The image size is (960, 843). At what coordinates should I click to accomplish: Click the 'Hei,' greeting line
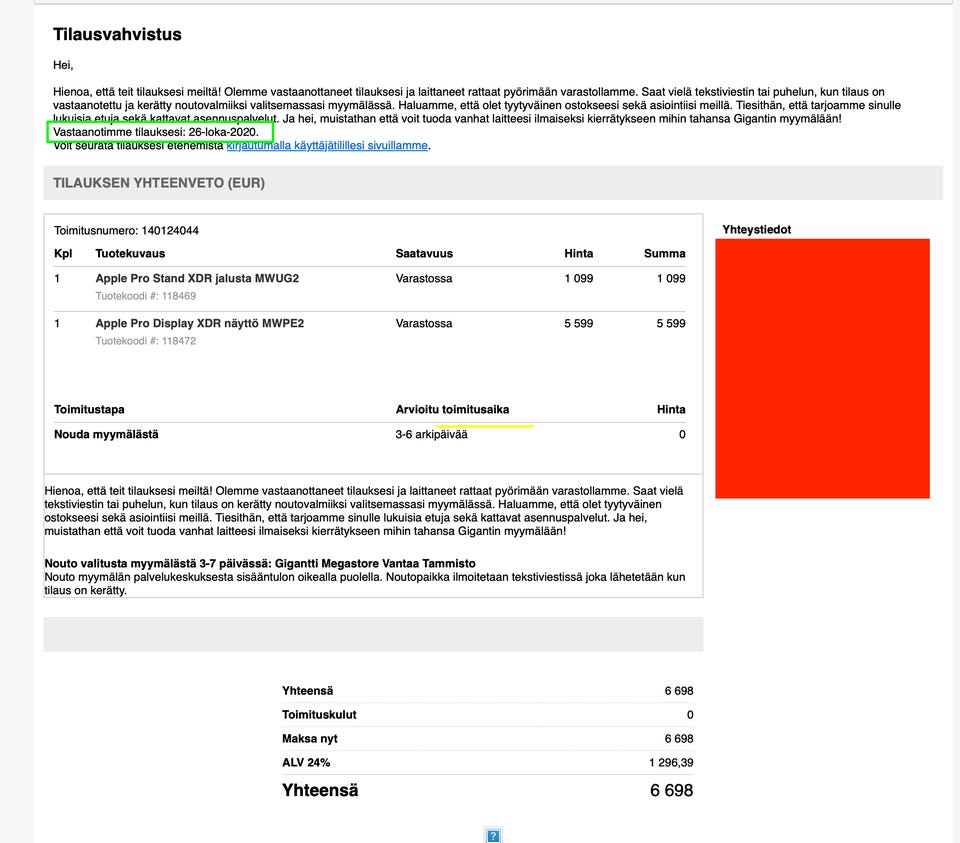click(63, 65)
